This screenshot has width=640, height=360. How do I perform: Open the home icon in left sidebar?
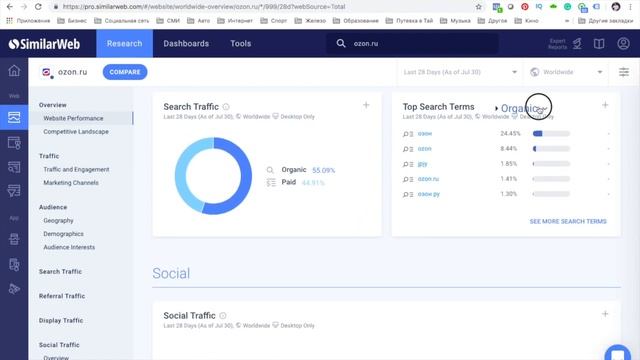(x=14, y=70)
